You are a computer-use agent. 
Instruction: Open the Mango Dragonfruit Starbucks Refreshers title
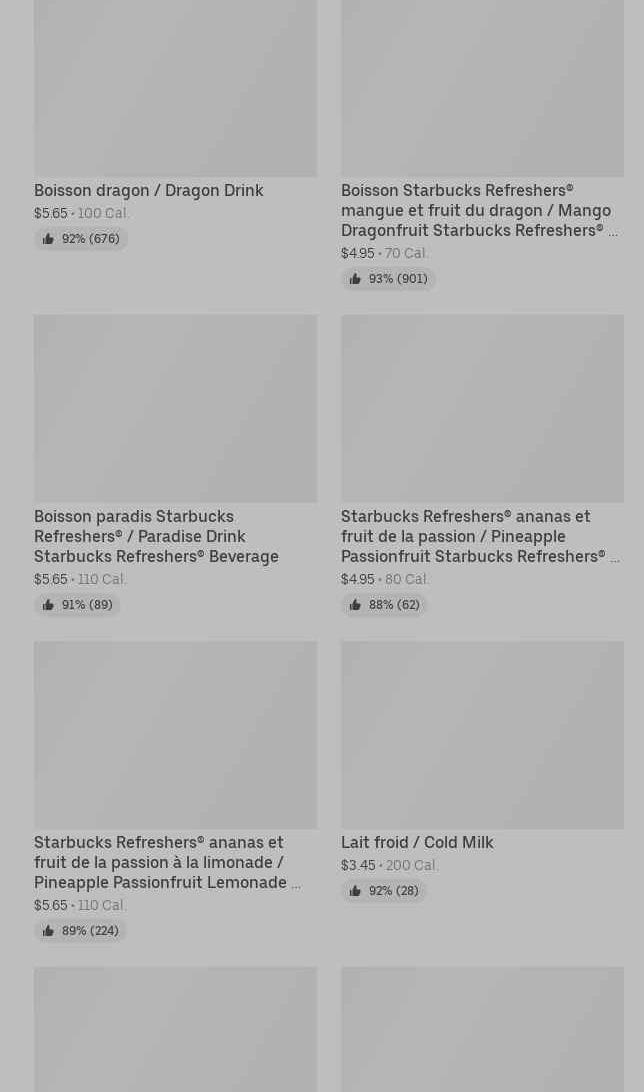point(476,210)
